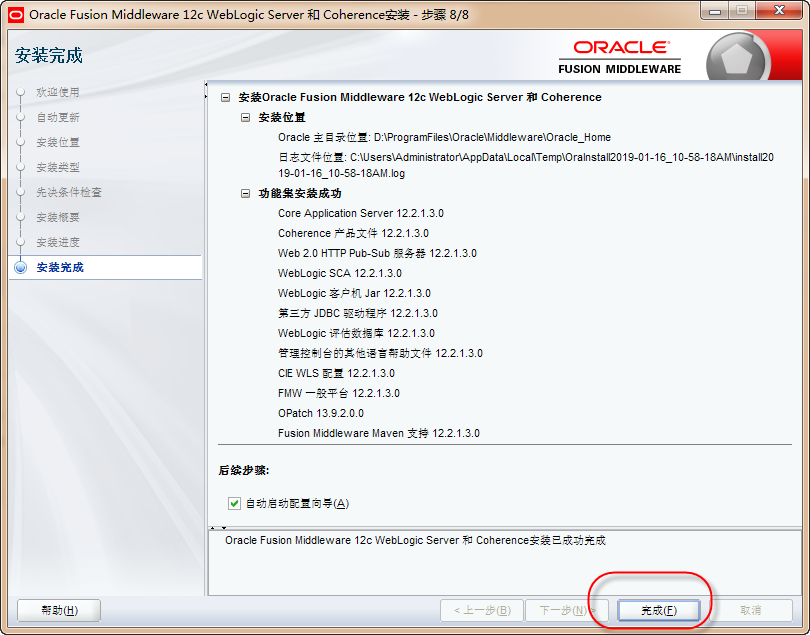Click the 取消 cancel button

[751, 610]
